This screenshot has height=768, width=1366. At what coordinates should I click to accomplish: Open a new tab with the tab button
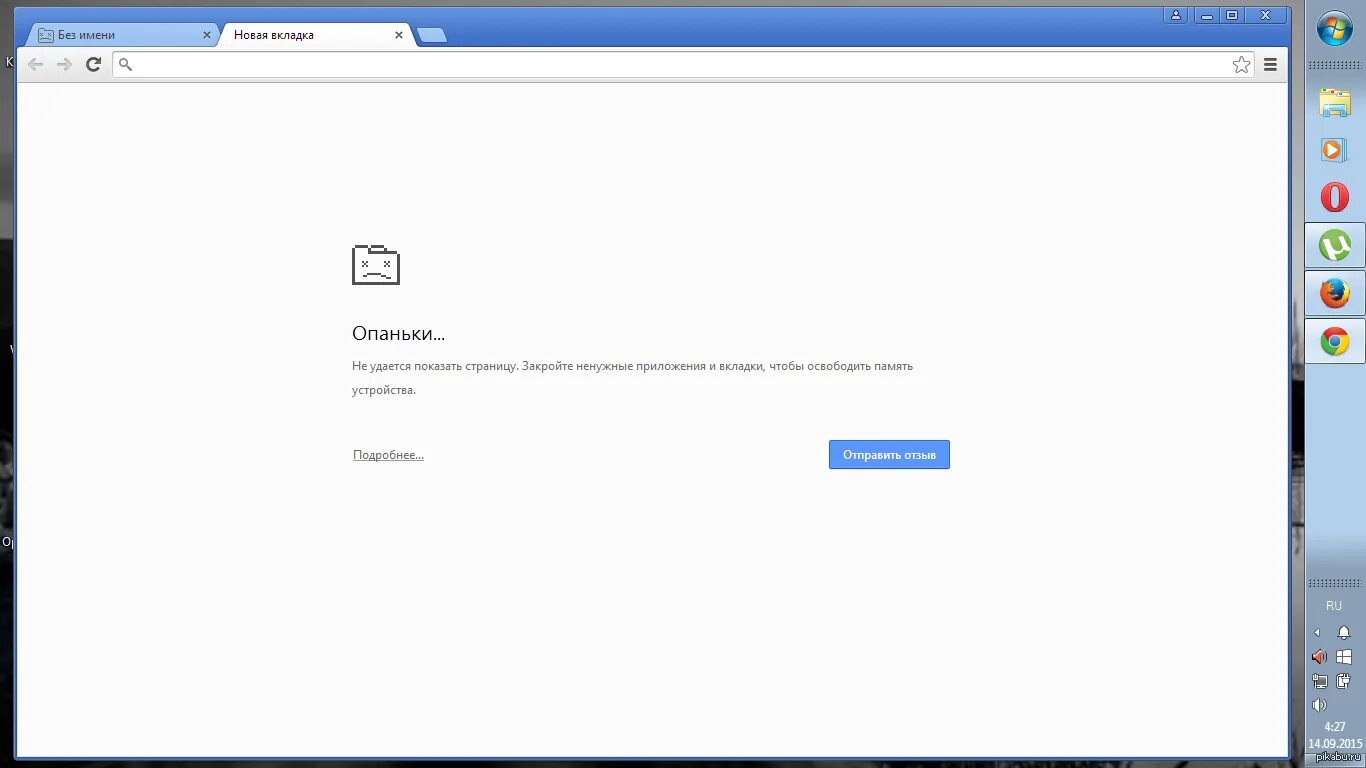tap(432, 36)
